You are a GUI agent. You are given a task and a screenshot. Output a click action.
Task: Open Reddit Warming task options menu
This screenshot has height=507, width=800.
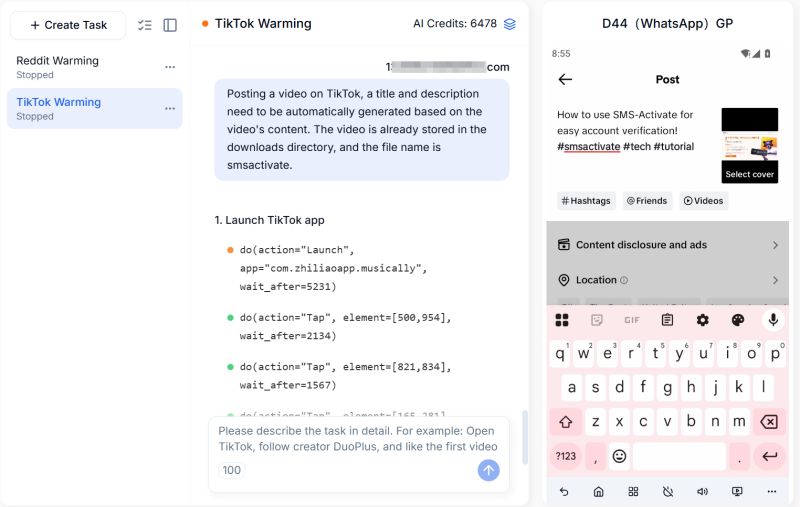click(170, 67)
